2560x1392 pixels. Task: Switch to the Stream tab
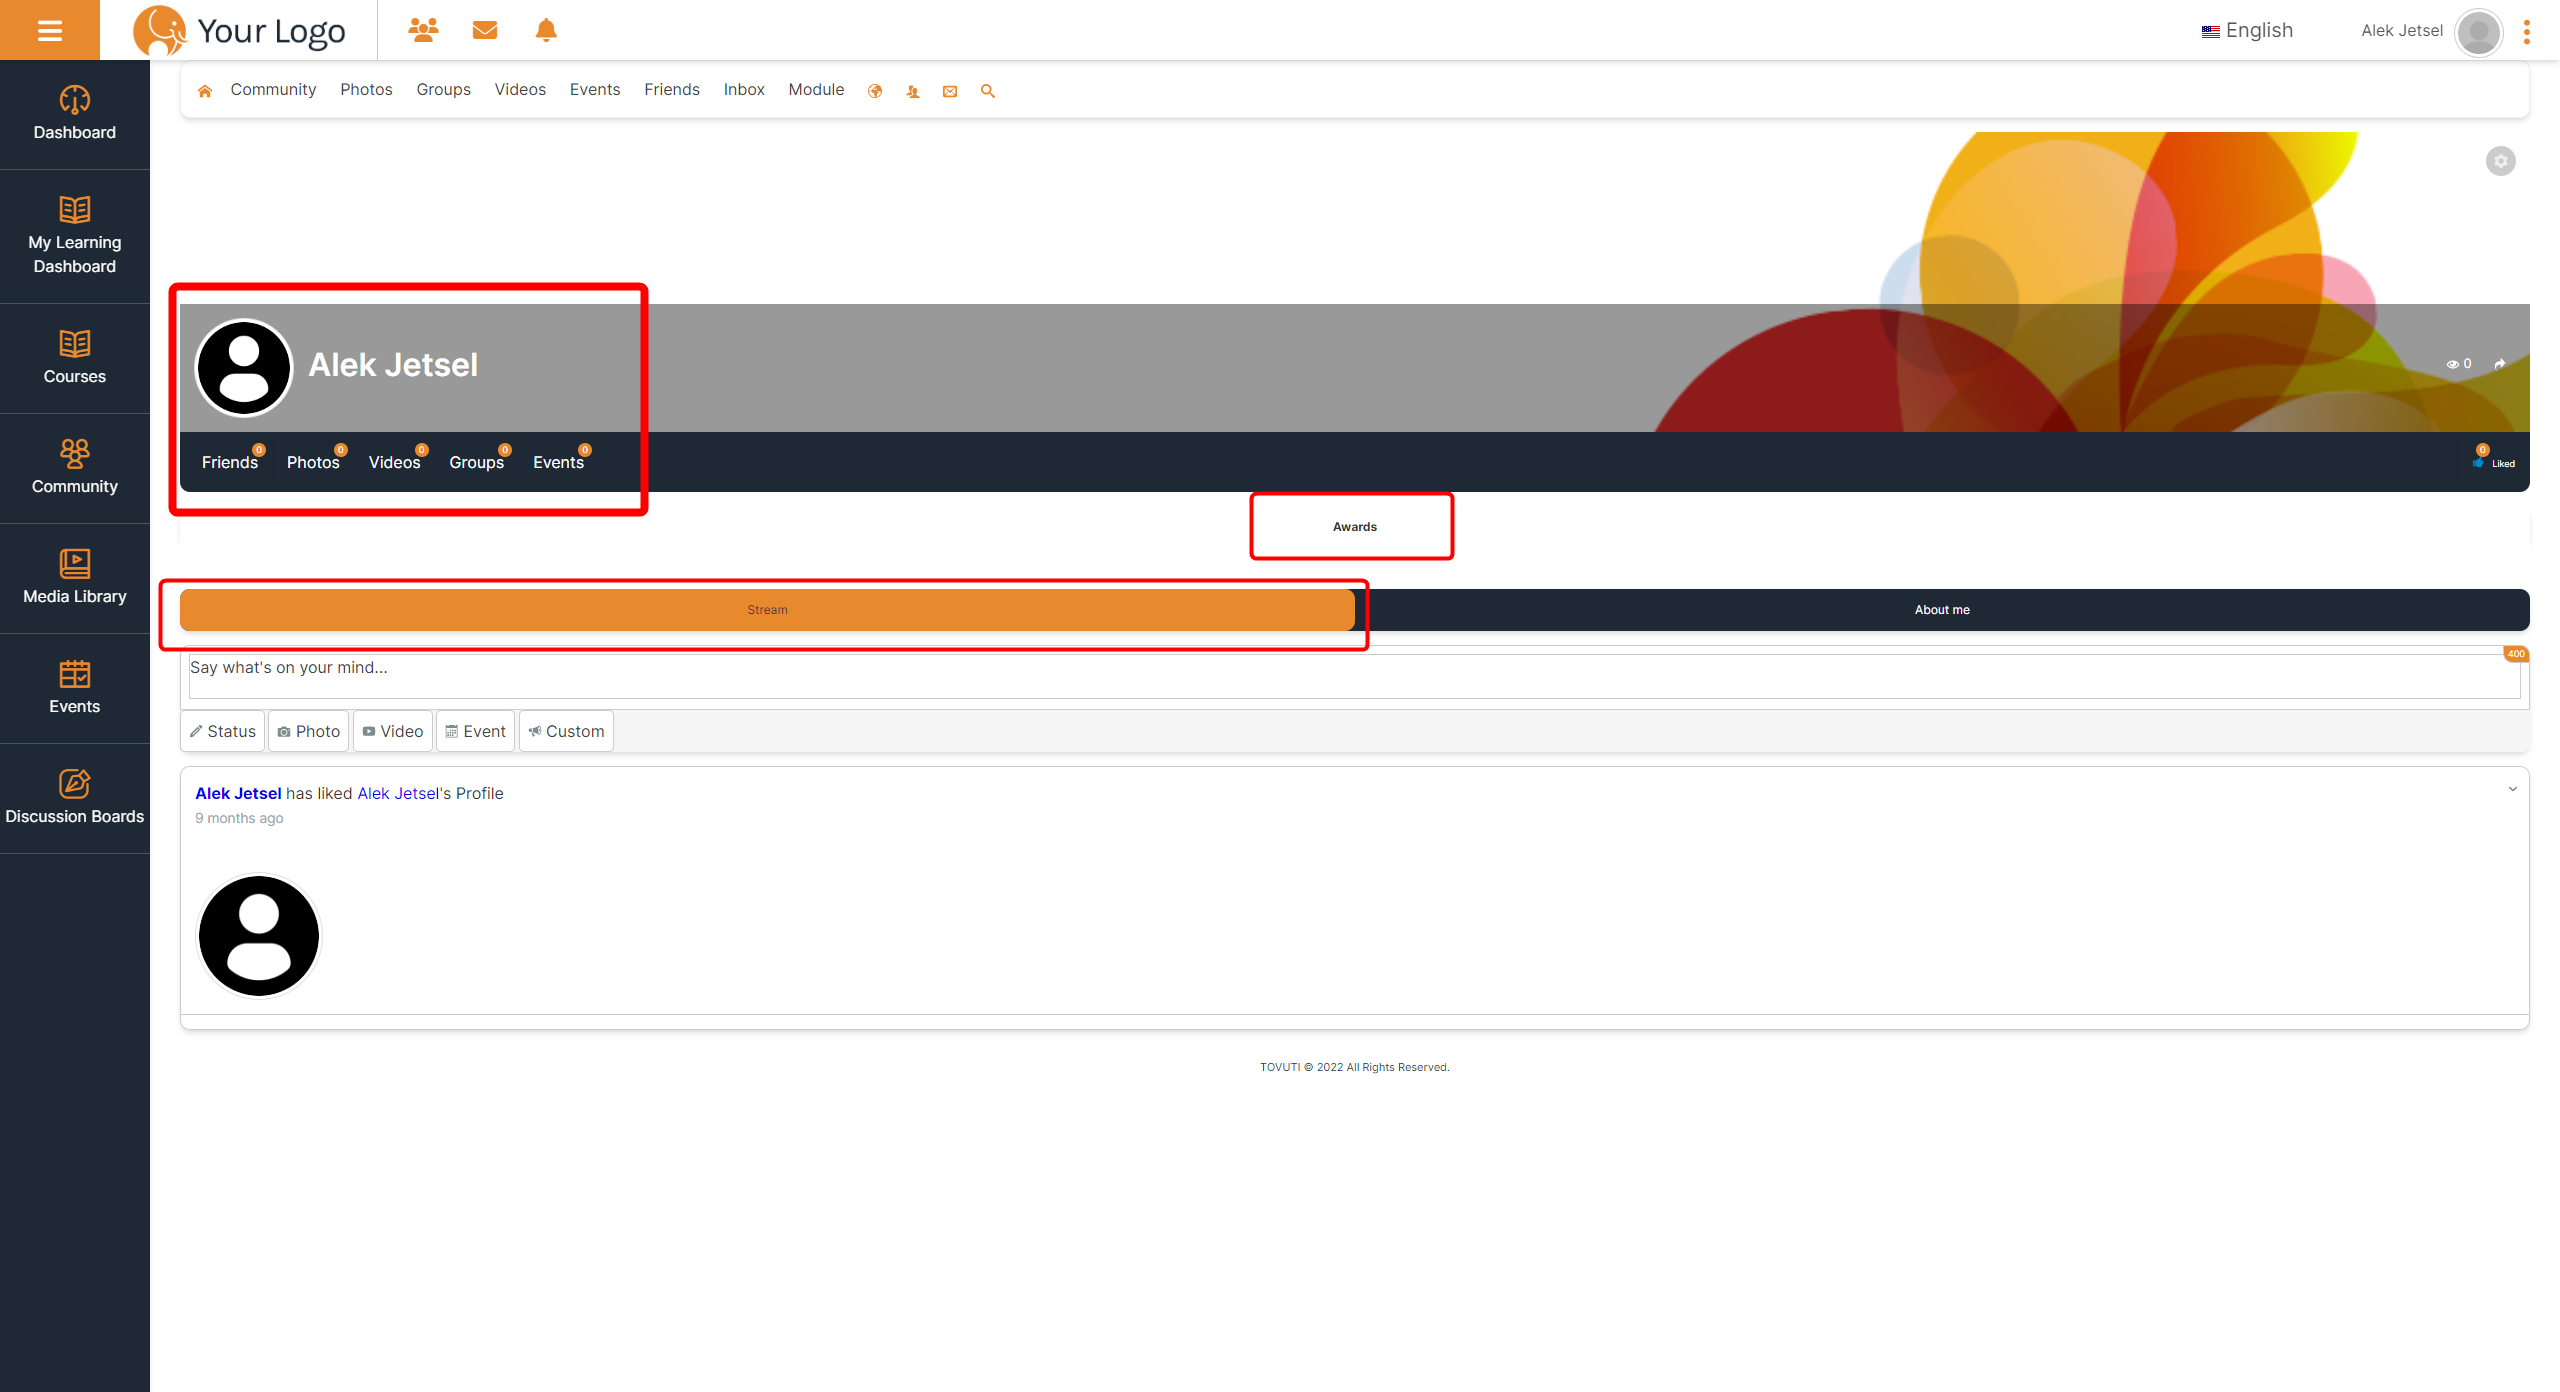pos(767,610)
